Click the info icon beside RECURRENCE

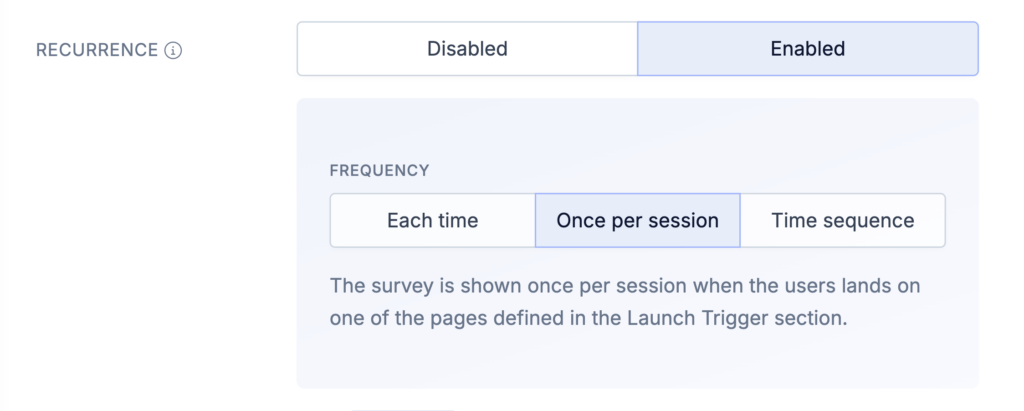173,50
